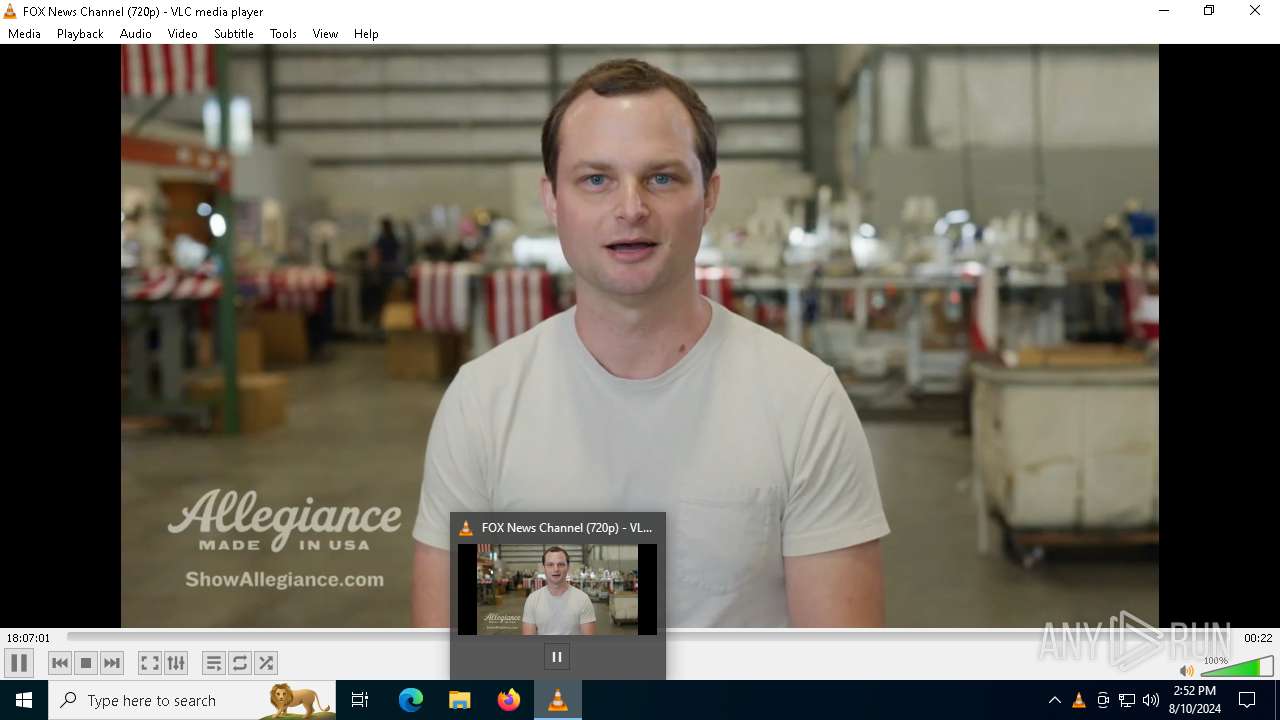The image size is (1280, 720).
Task: Pause playback with the main pause button
Action: (19, 663)
